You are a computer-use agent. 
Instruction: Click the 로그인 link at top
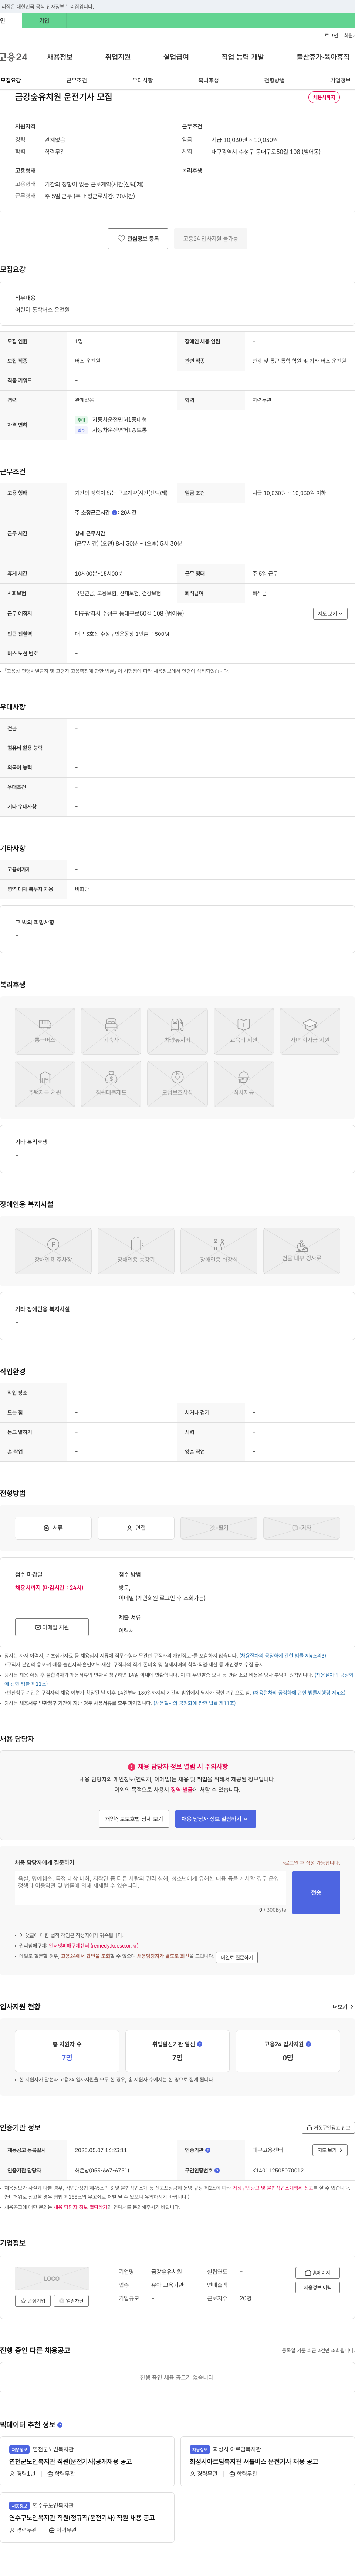pos(331,35)
